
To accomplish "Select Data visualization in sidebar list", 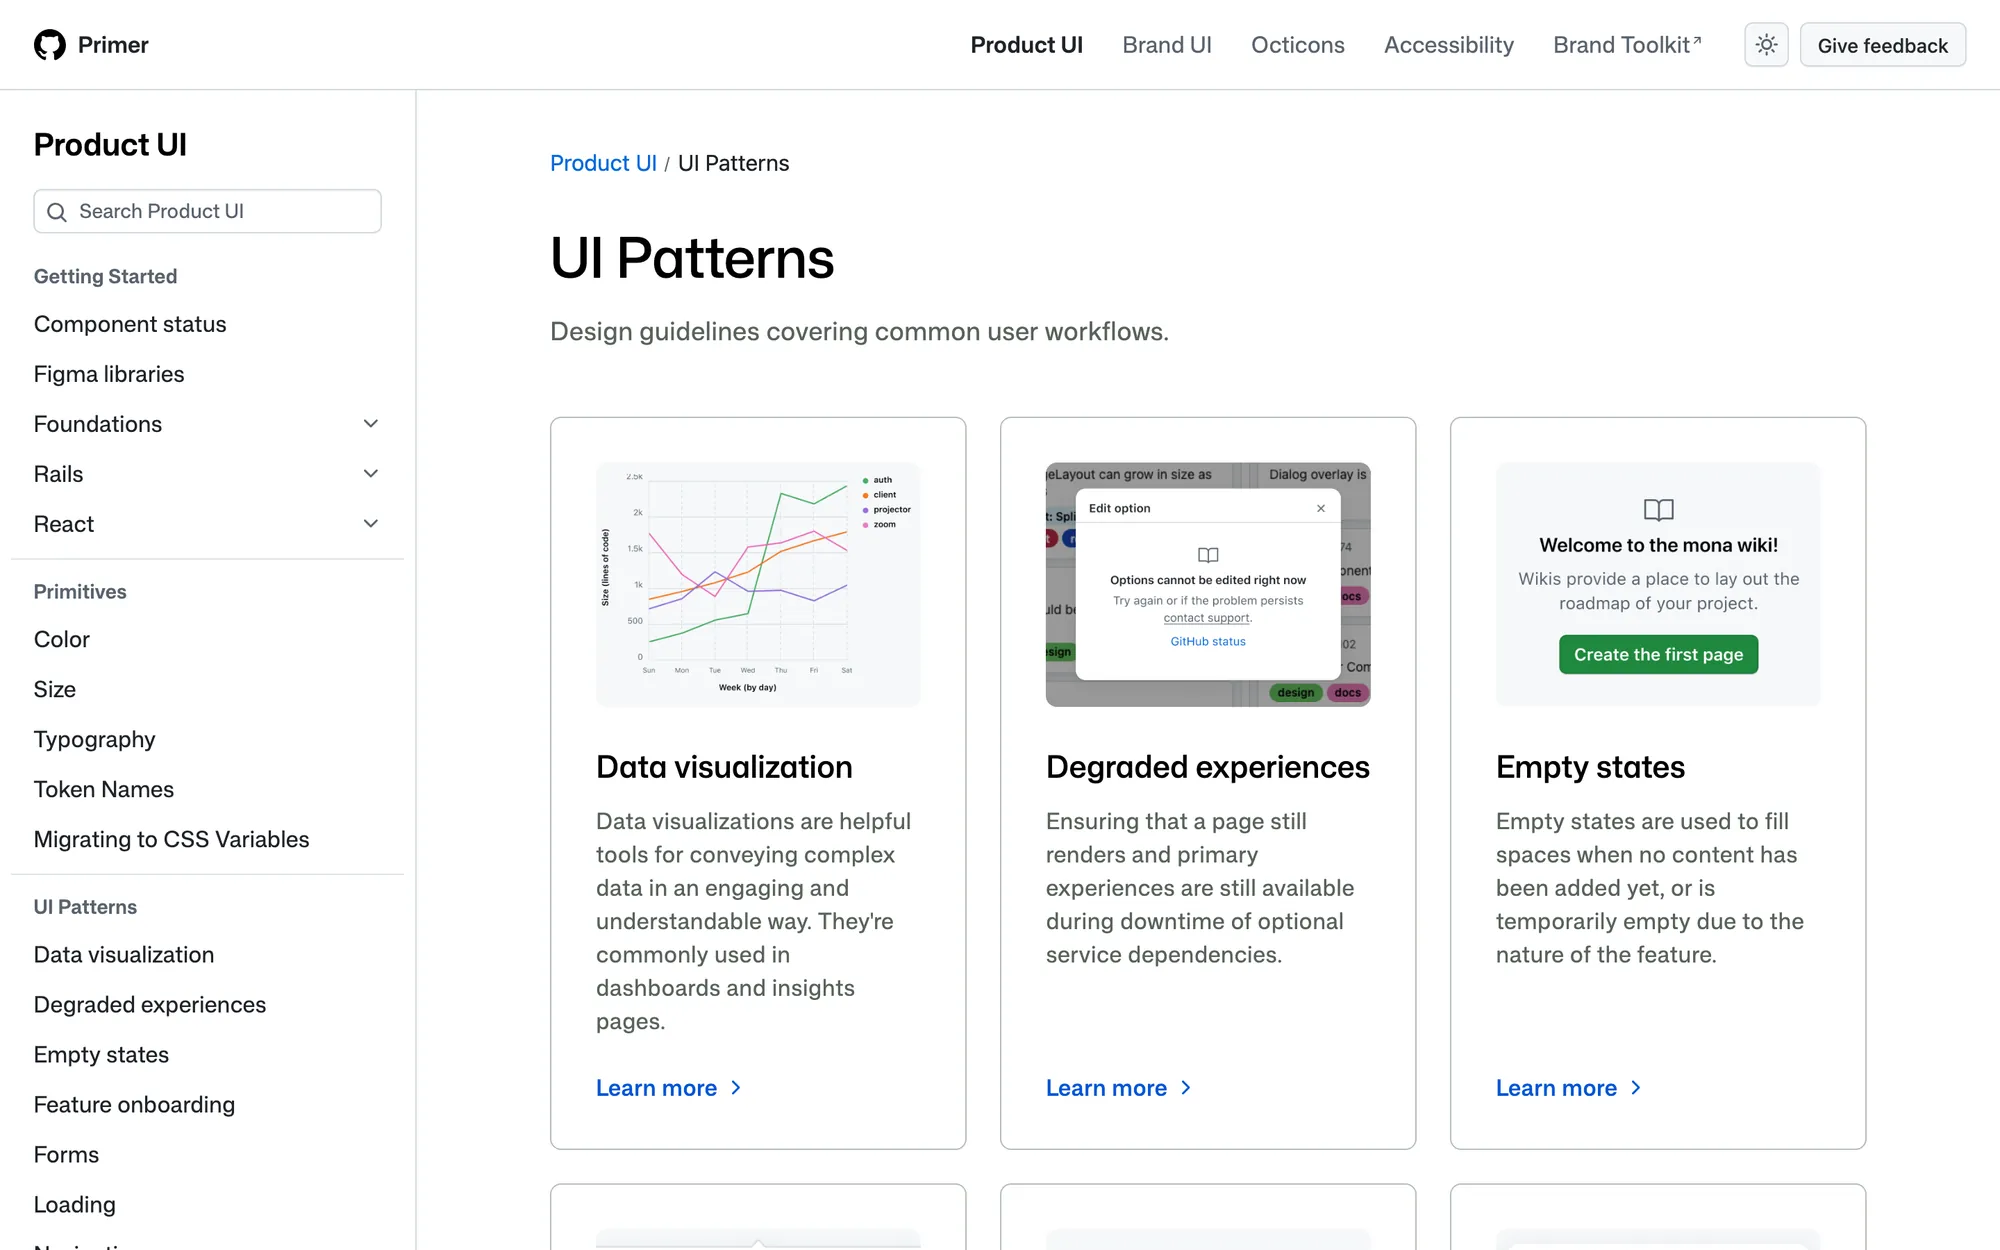I will pos(124,954).
